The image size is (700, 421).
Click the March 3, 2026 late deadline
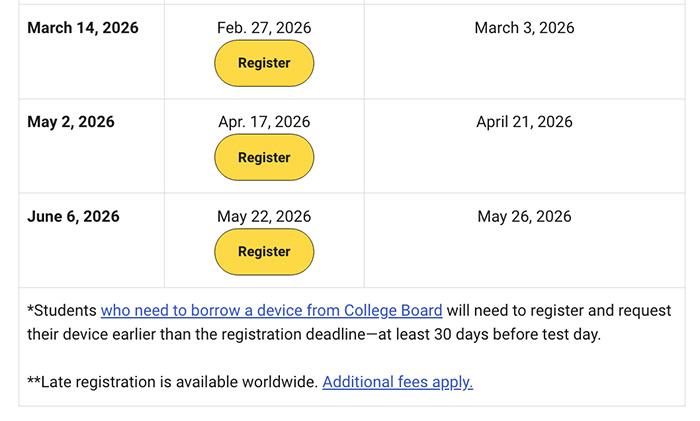[x=524, y=28]
